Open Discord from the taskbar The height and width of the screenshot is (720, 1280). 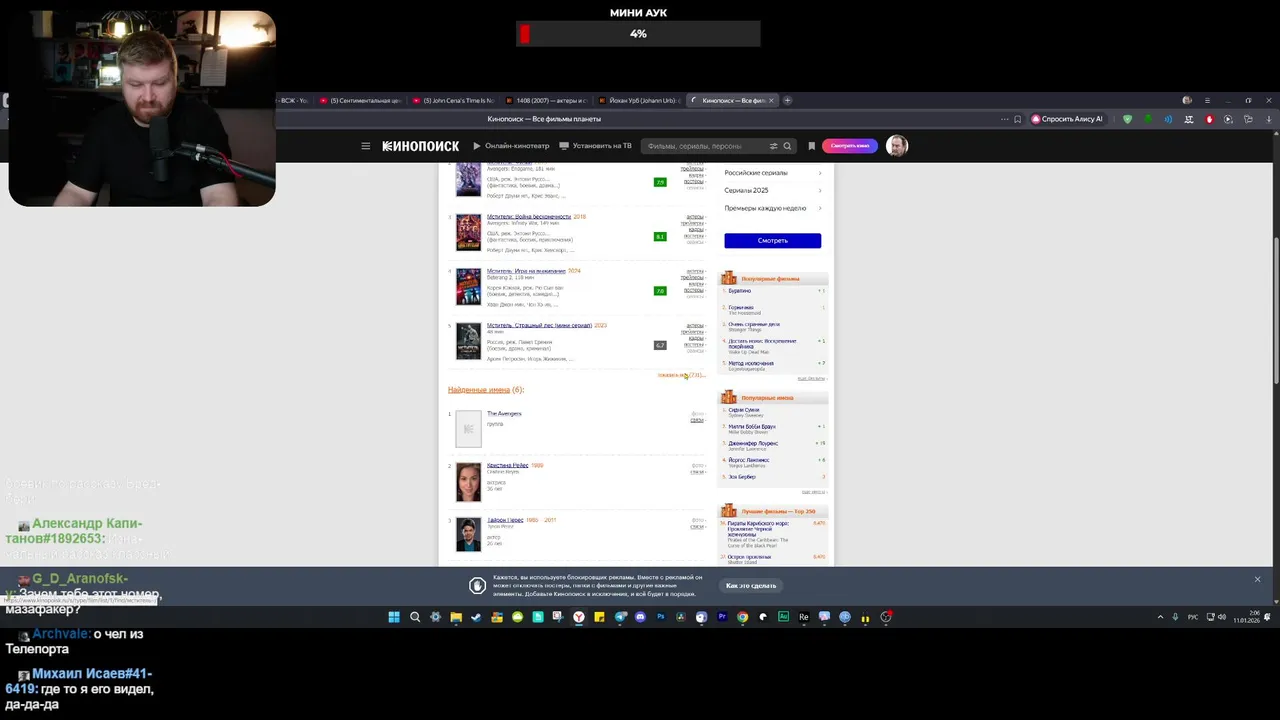pos(640,617)
